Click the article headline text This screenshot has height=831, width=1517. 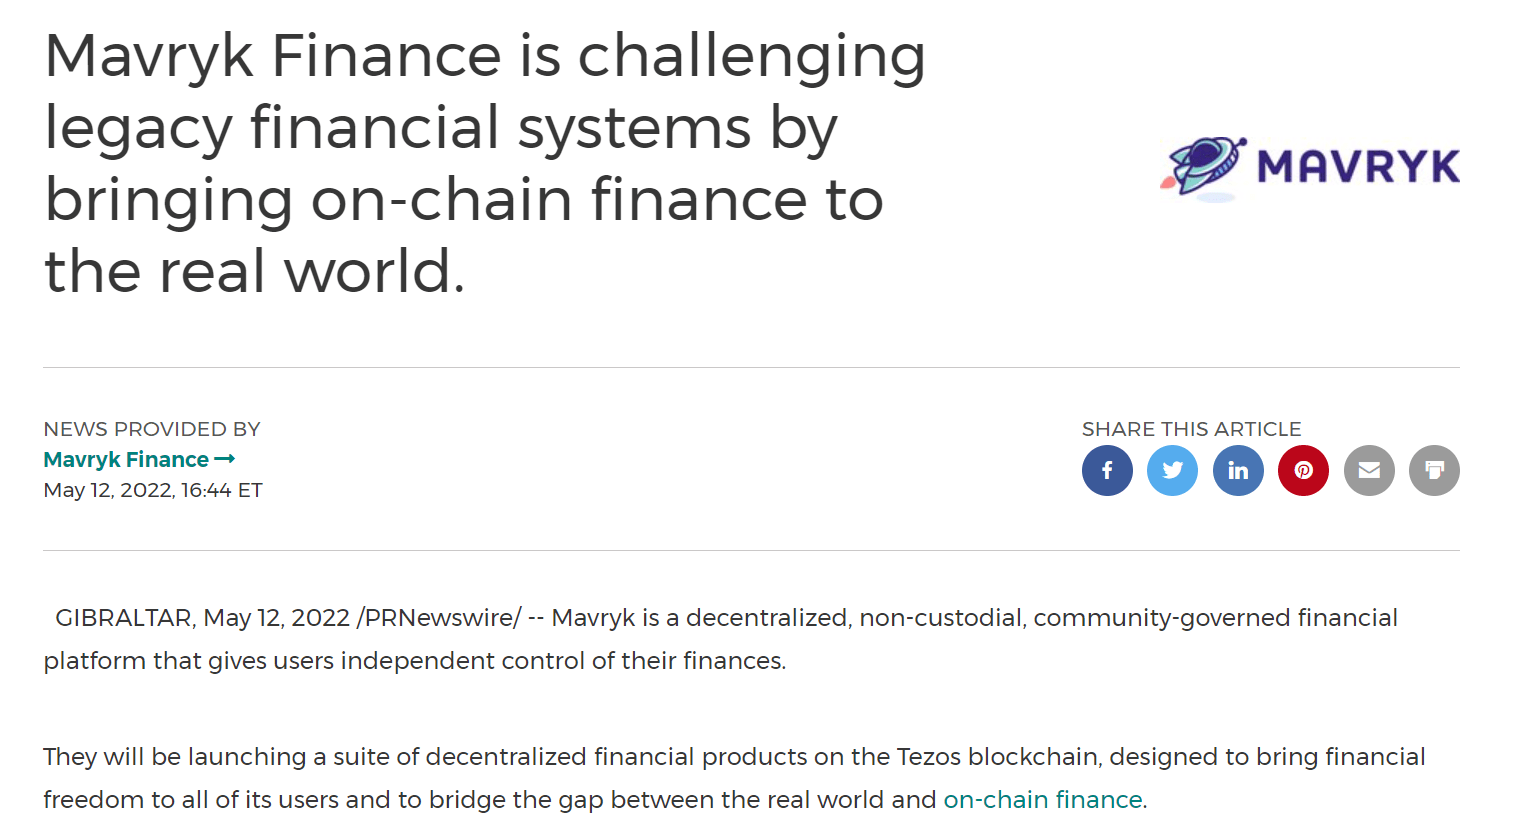pyautogui.click(x=485, y=163)
